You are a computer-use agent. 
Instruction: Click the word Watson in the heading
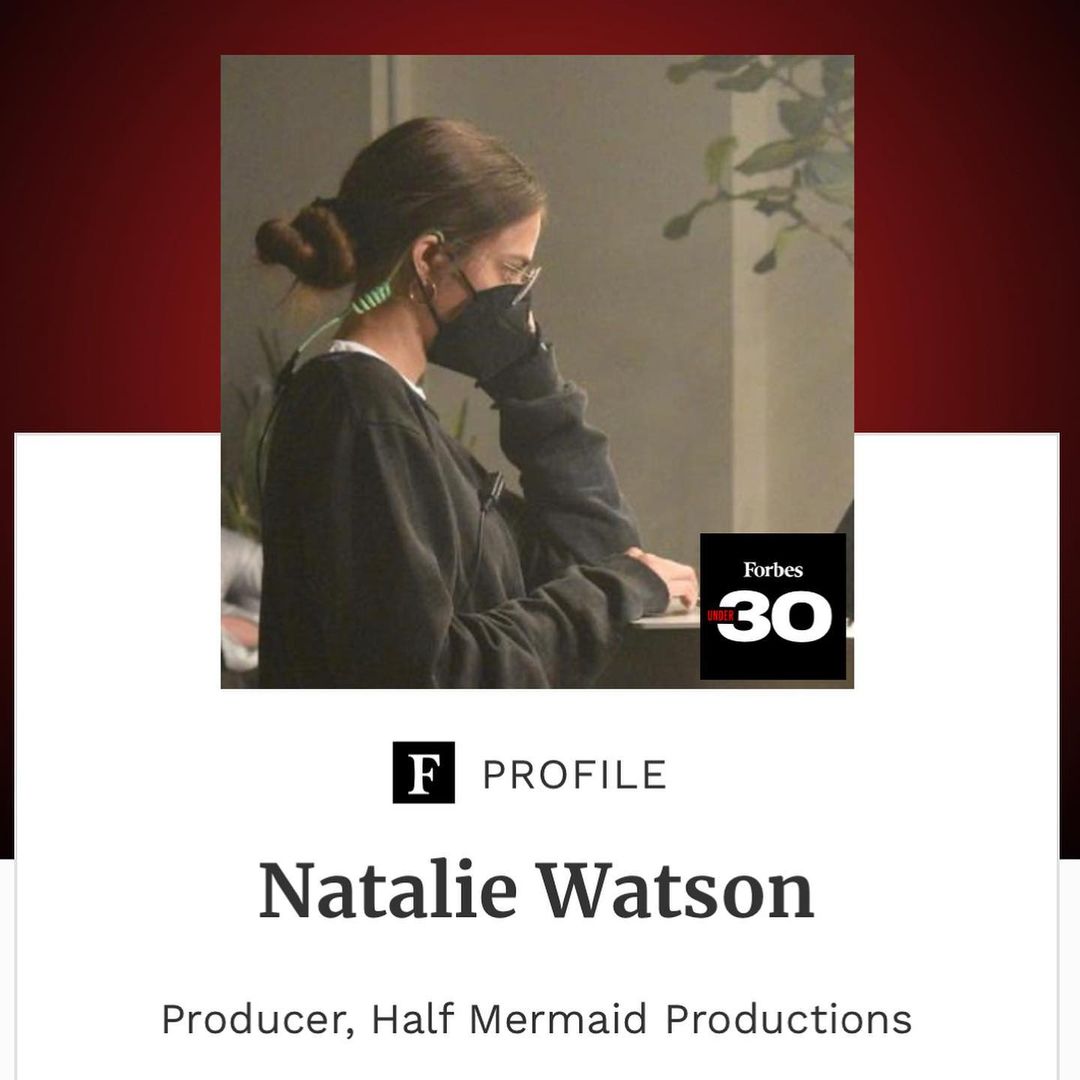pos(676,891)
